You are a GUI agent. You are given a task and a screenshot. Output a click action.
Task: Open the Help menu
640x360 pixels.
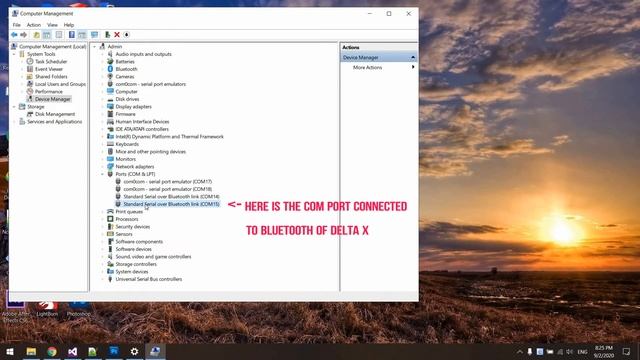pos(69,25)
